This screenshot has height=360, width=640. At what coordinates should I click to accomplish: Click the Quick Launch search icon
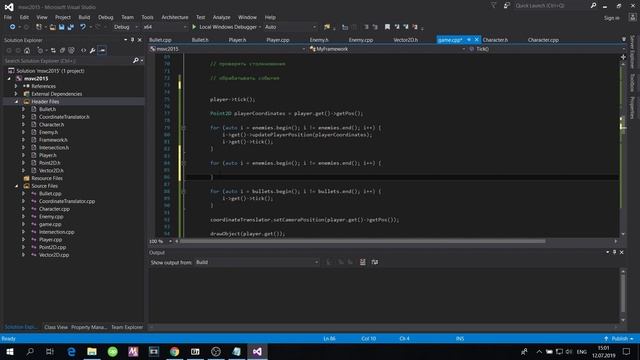[593, 6]
